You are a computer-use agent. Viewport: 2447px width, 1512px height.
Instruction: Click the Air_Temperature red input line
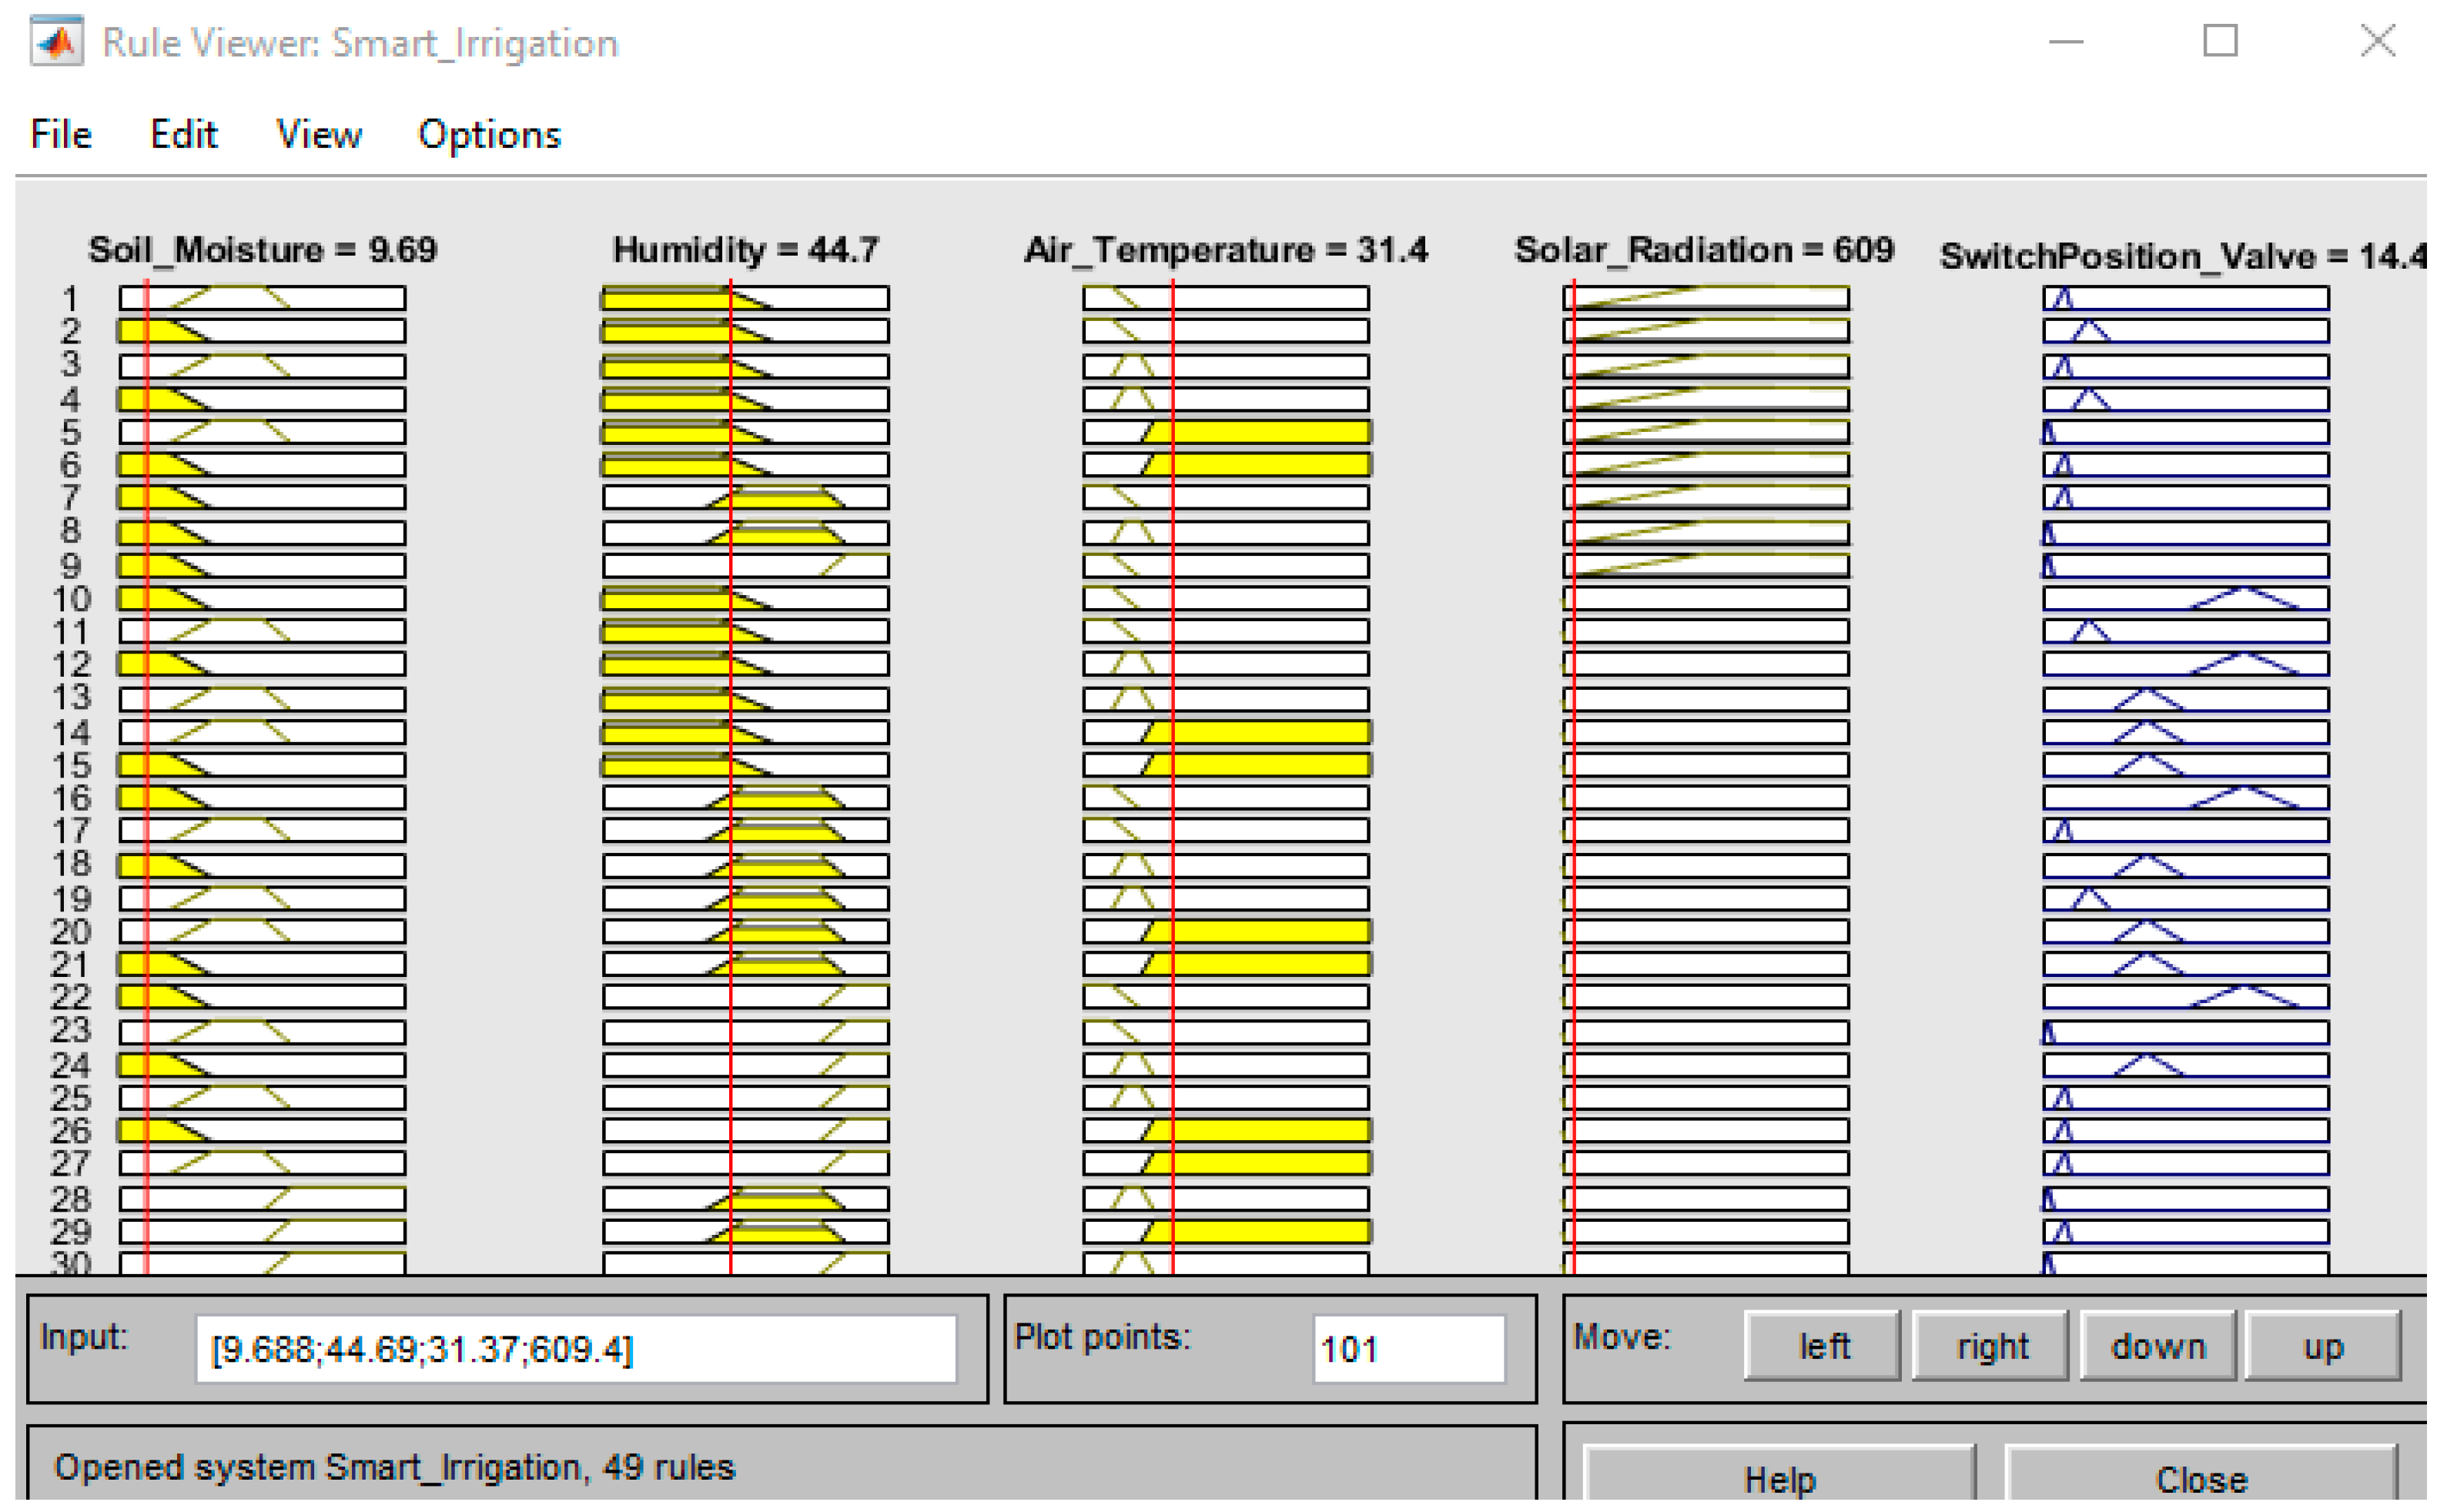click(1173, 777)
